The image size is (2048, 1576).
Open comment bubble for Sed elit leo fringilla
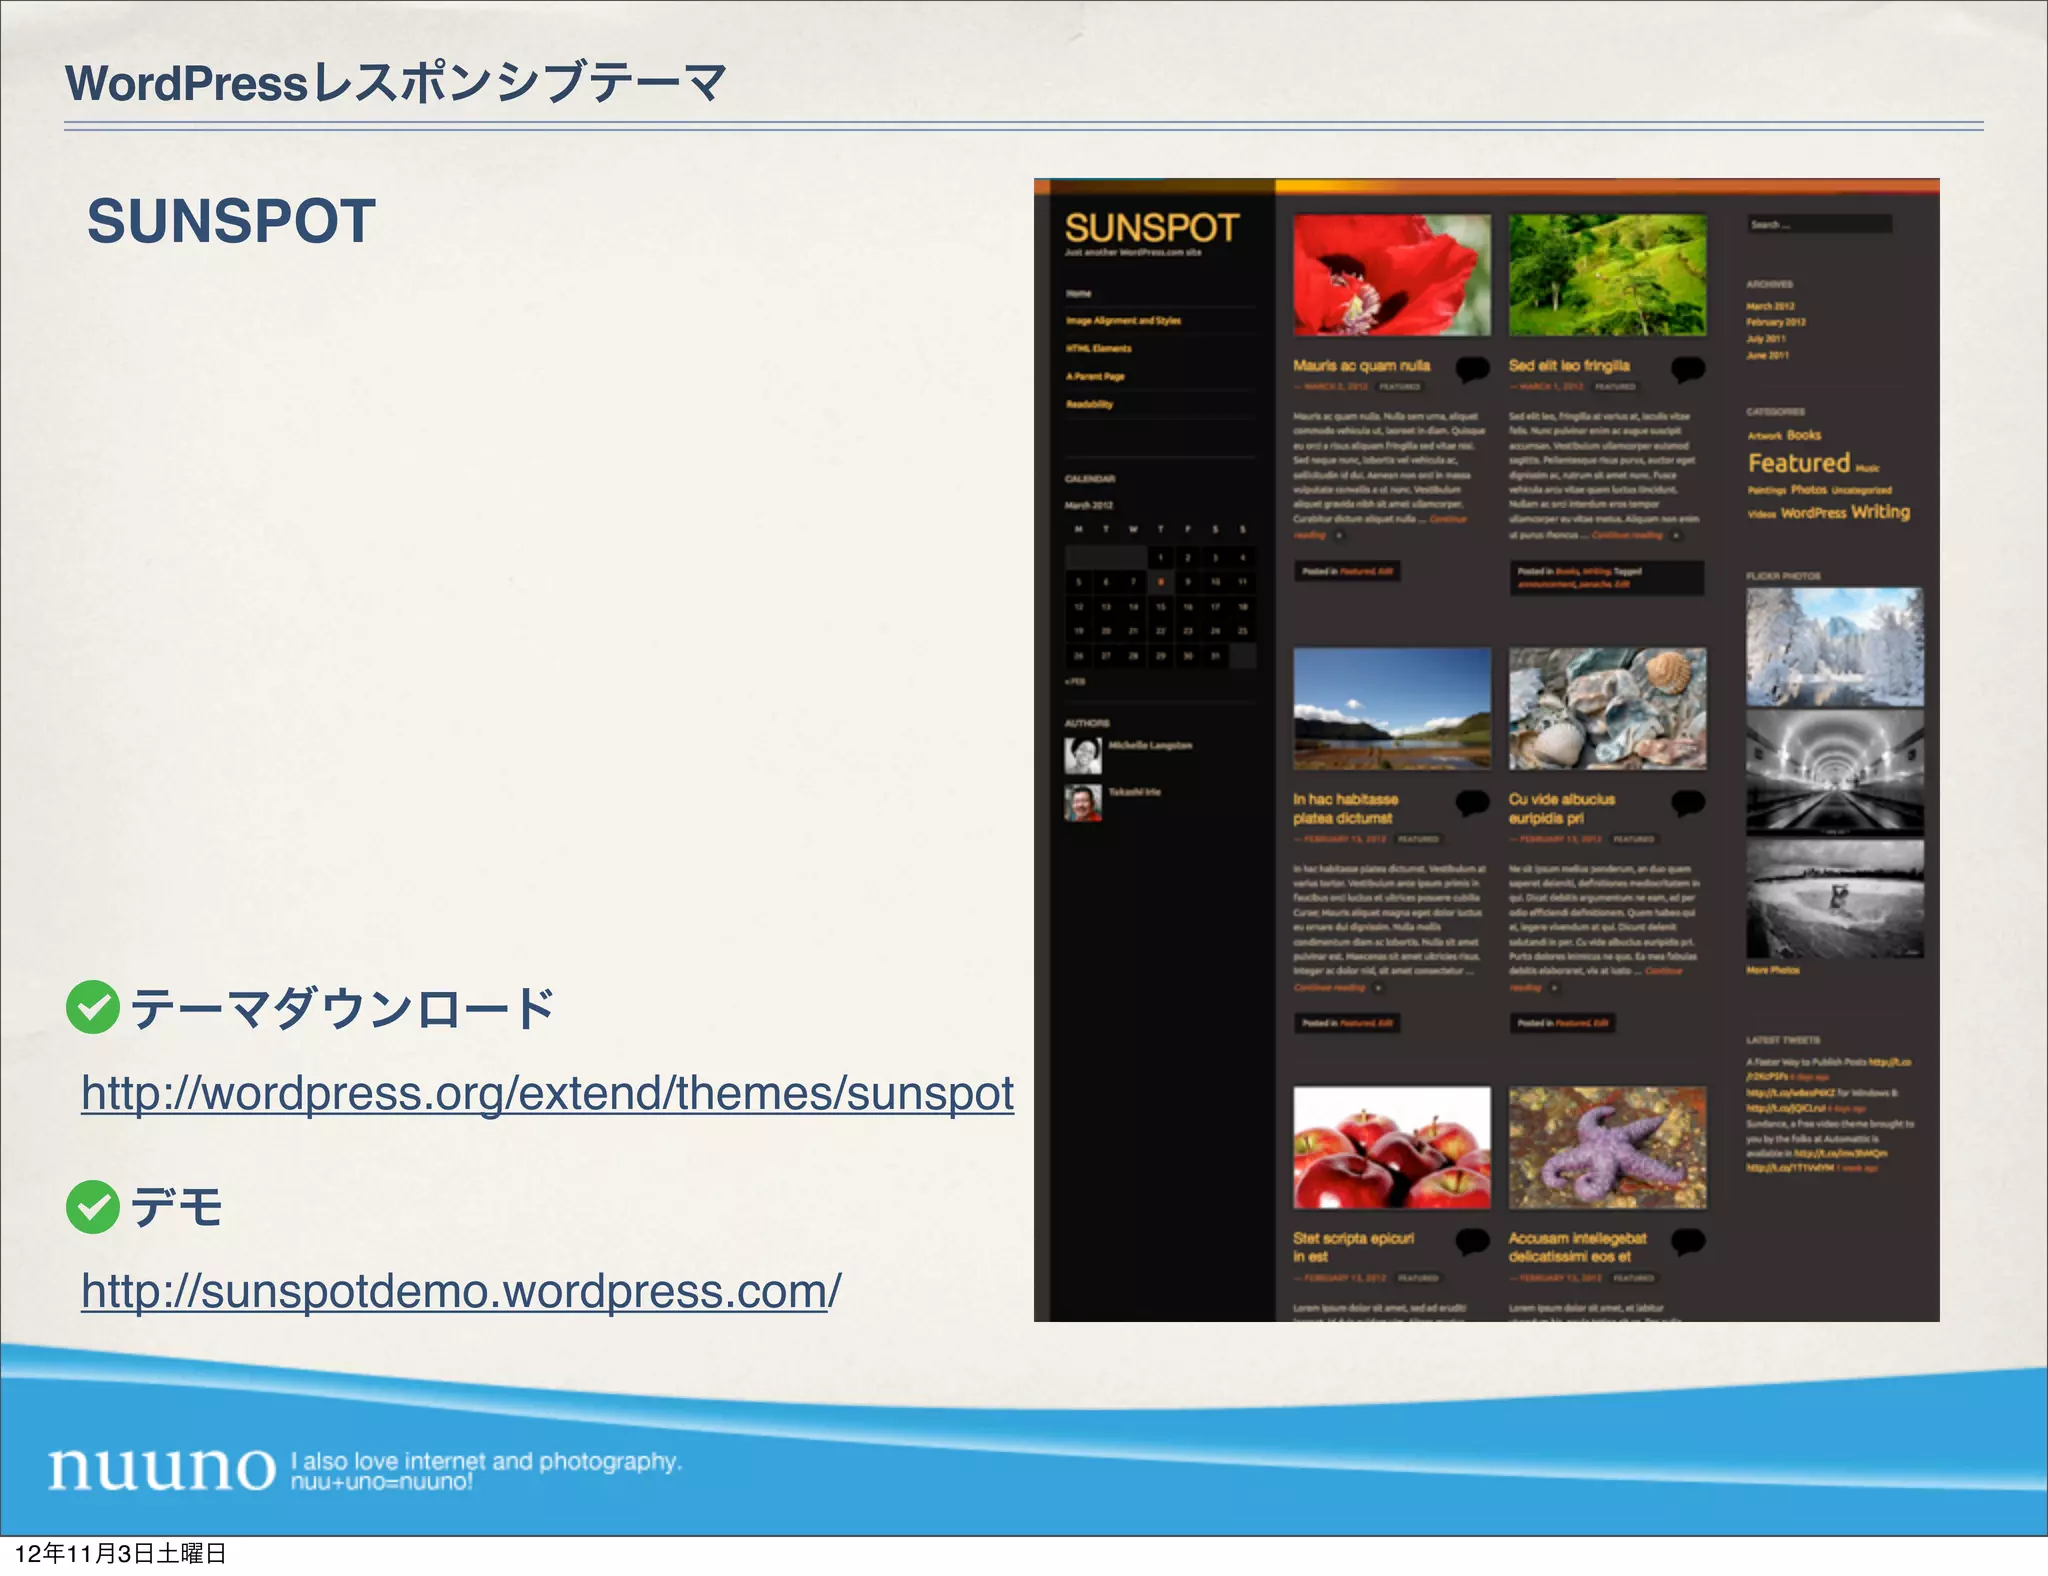click(x=1688, y=369)
